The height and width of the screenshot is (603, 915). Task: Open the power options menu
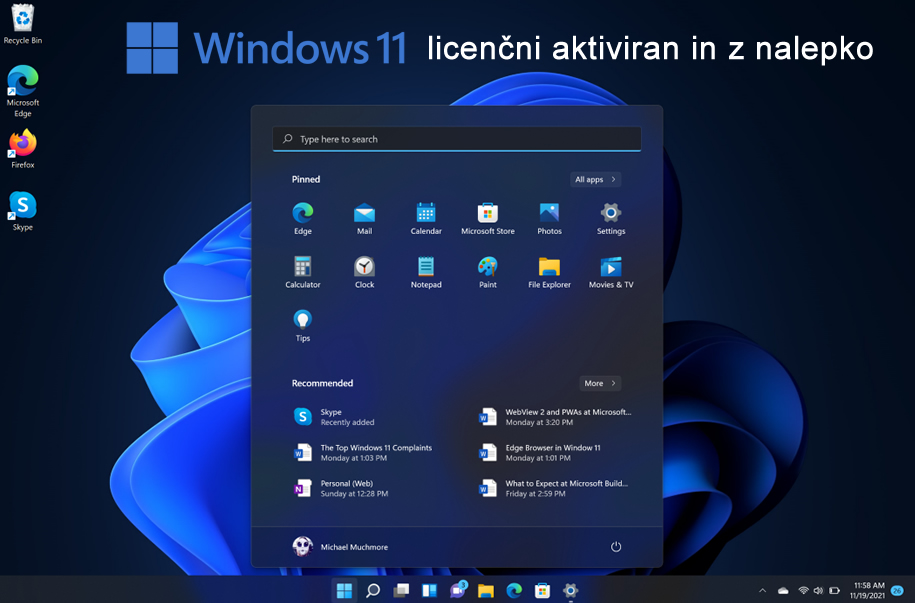tap(617, 547)
